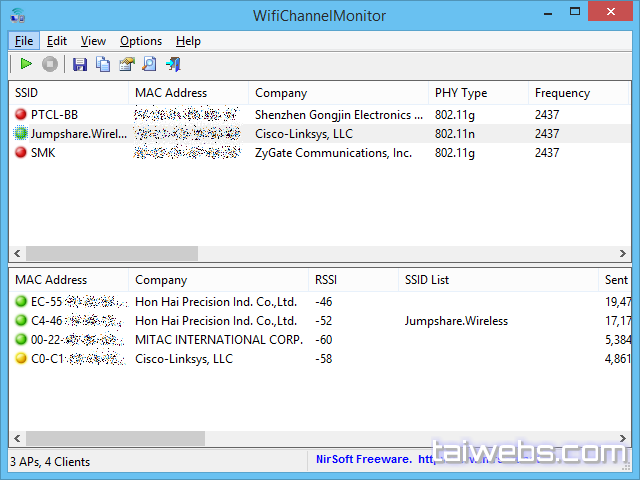Click the Exit door toolbar icon
This screenshot has height=480, width=640.
pyautogui.click(x=173, y=65)
